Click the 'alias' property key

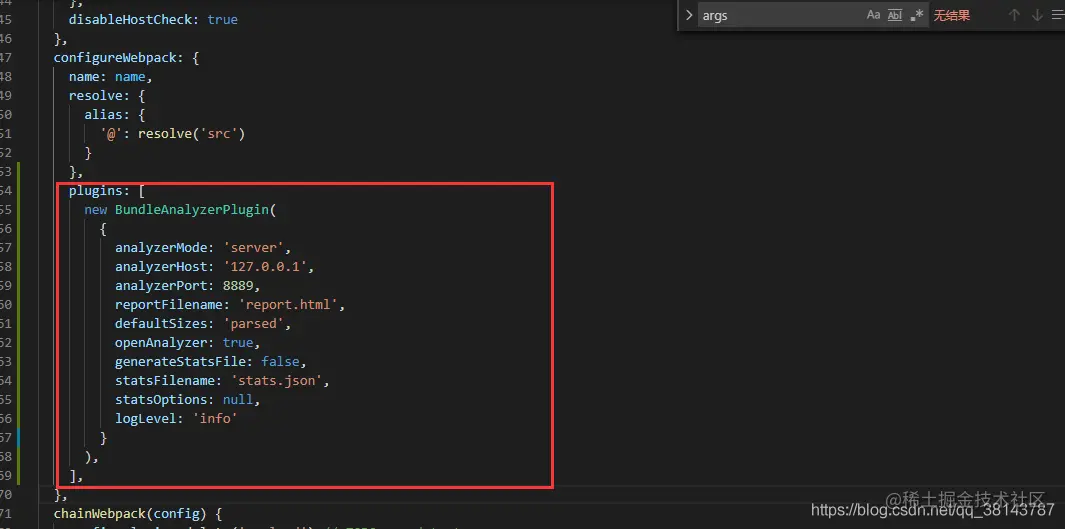click(103, 115)
